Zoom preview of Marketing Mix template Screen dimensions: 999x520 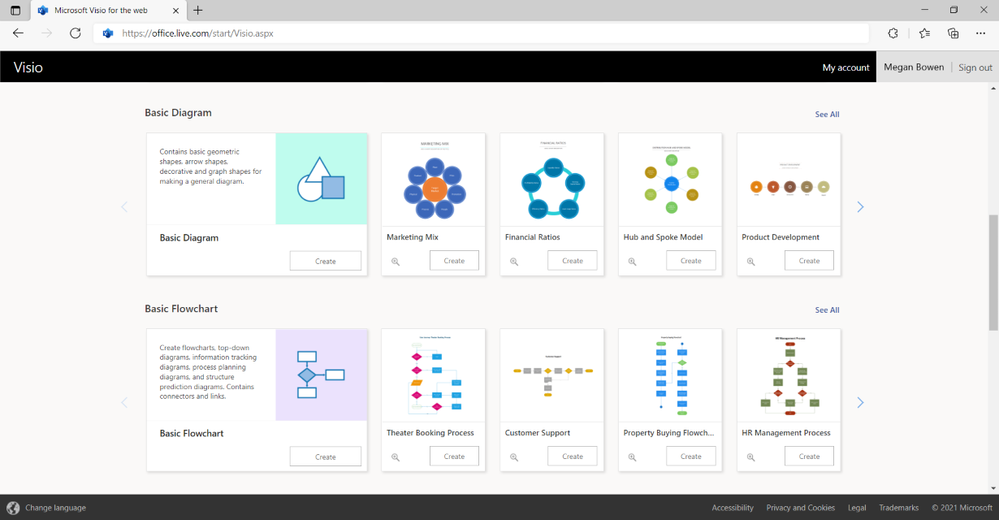coord(396,261)
